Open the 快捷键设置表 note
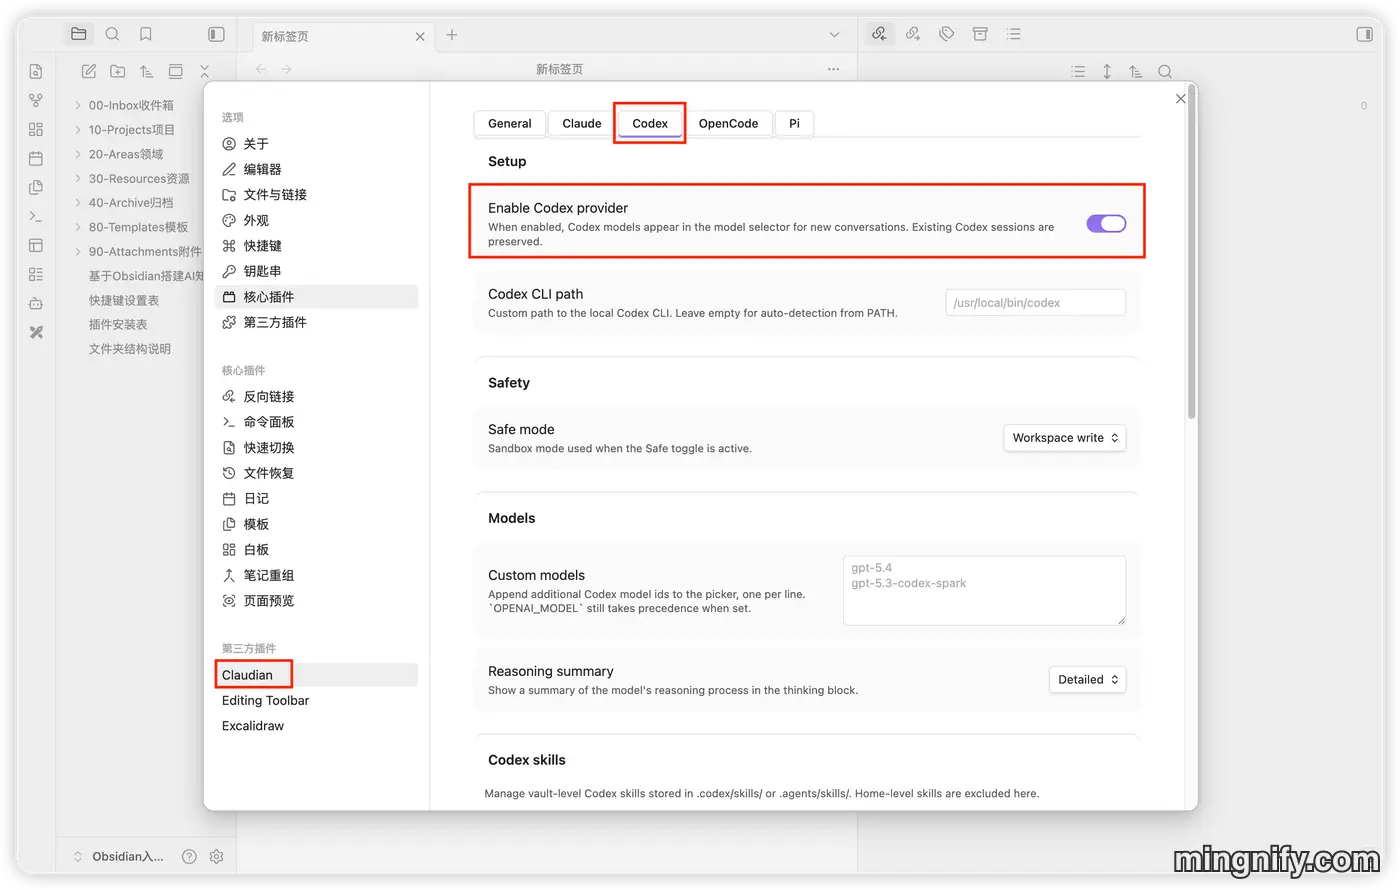 click(124, 301)
